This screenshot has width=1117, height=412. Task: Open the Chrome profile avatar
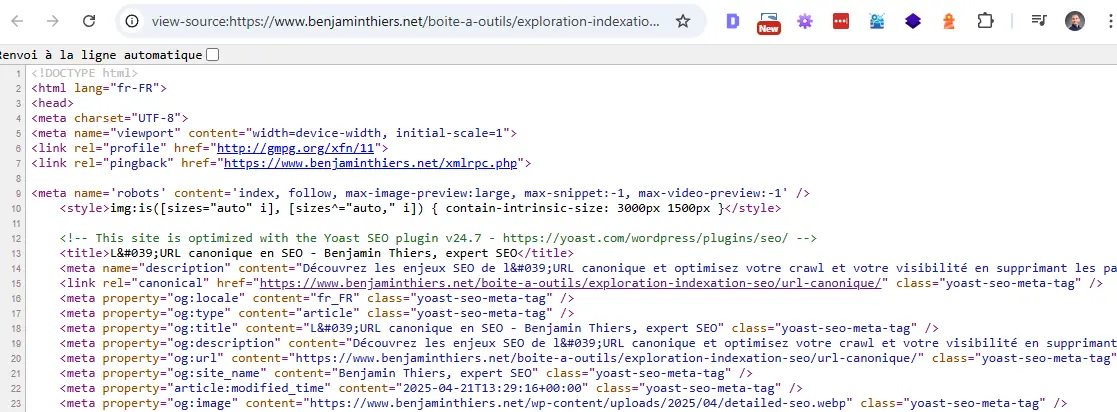[x=1074, y=21]
